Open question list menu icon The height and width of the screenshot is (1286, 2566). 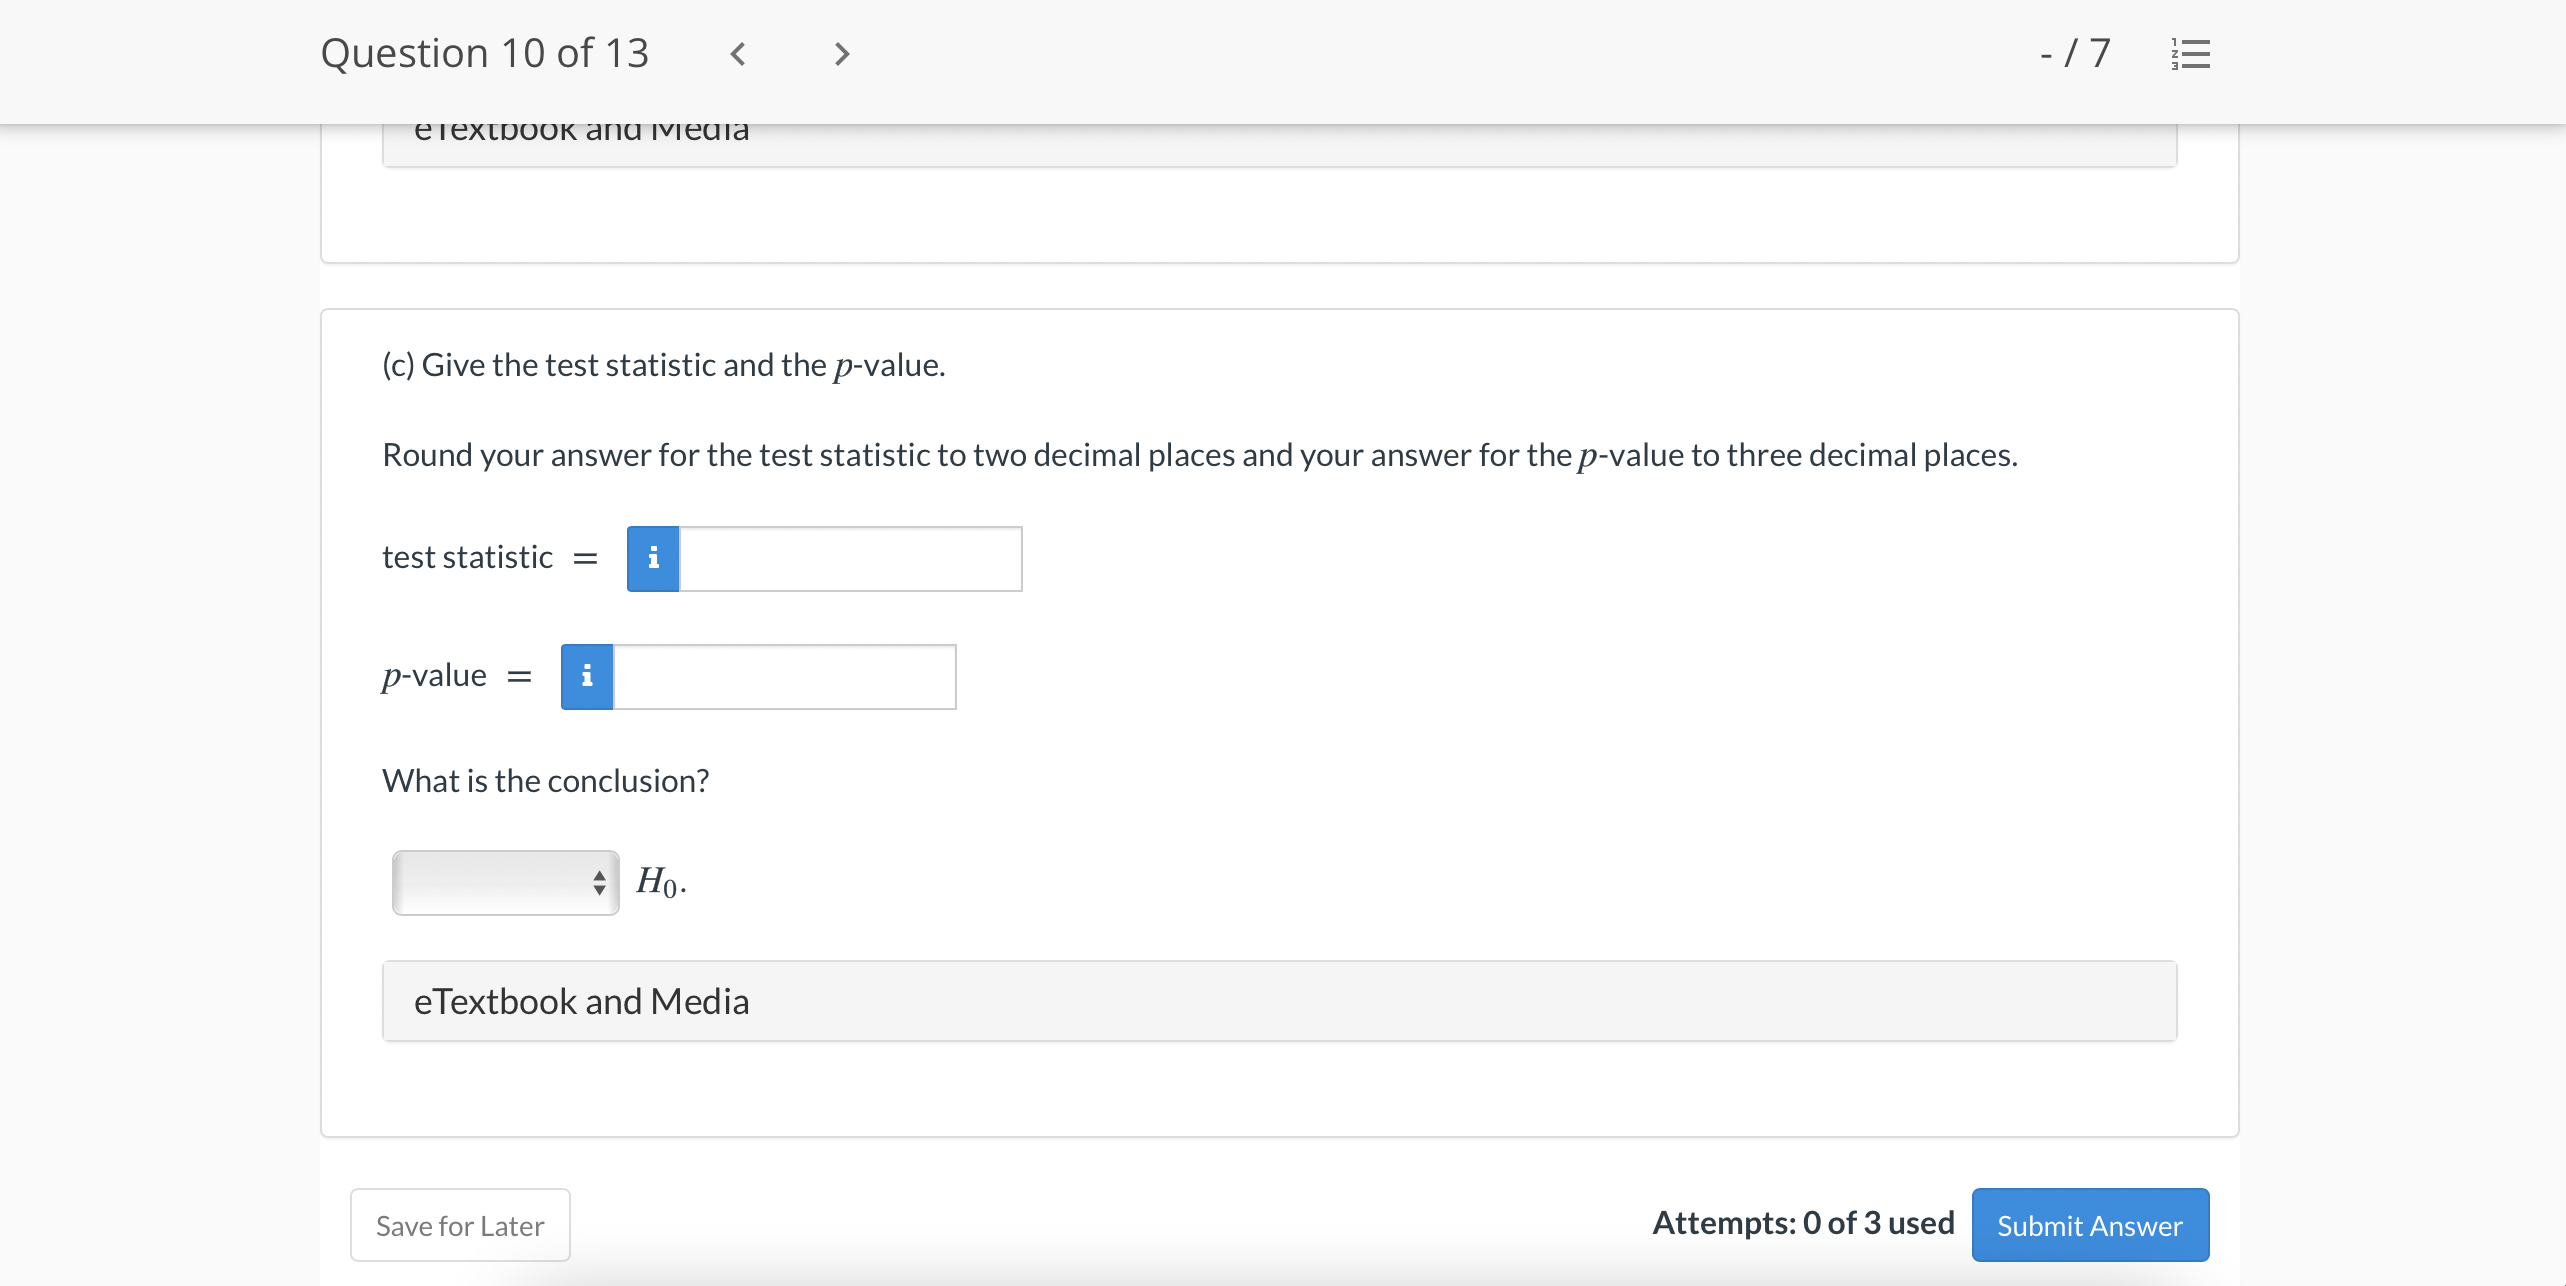(2190, 54)
